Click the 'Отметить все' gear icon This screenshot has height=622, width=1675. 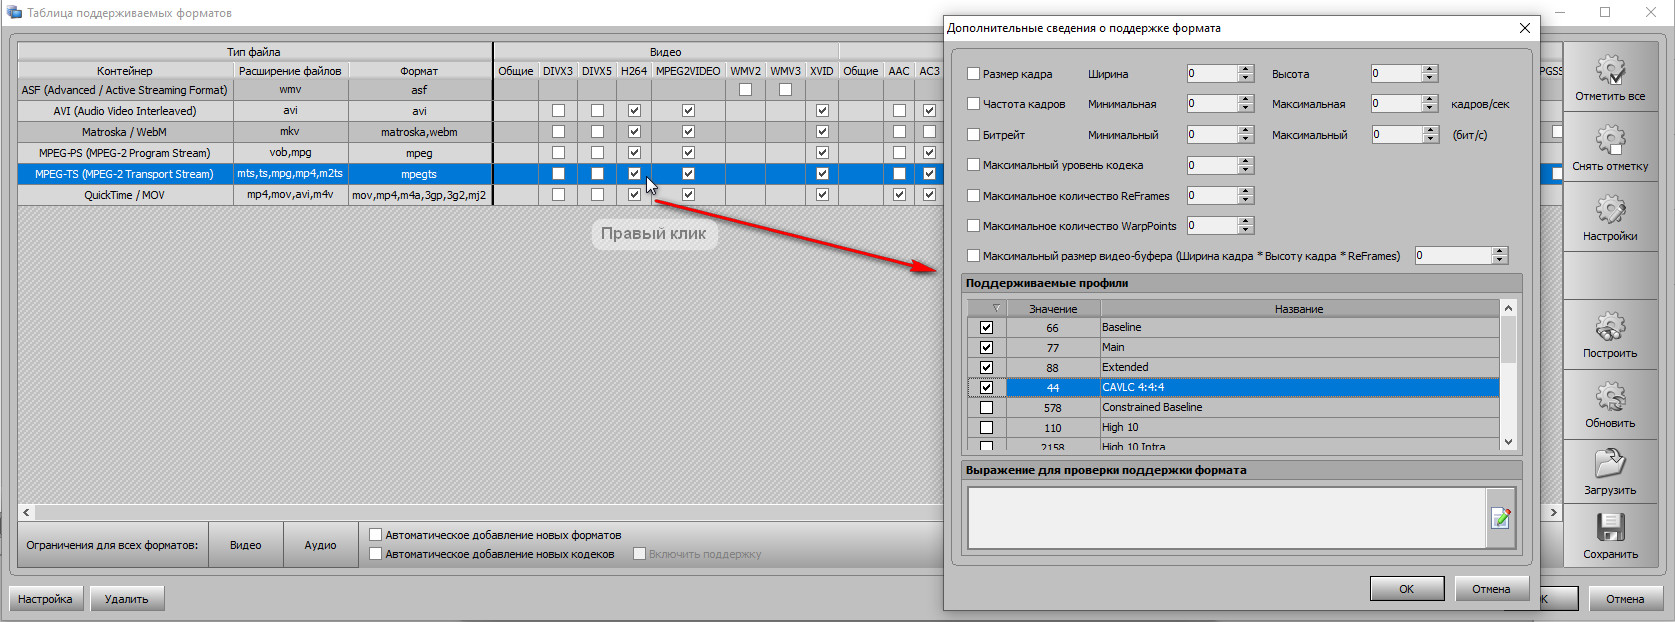click(x=1609, y=70)
